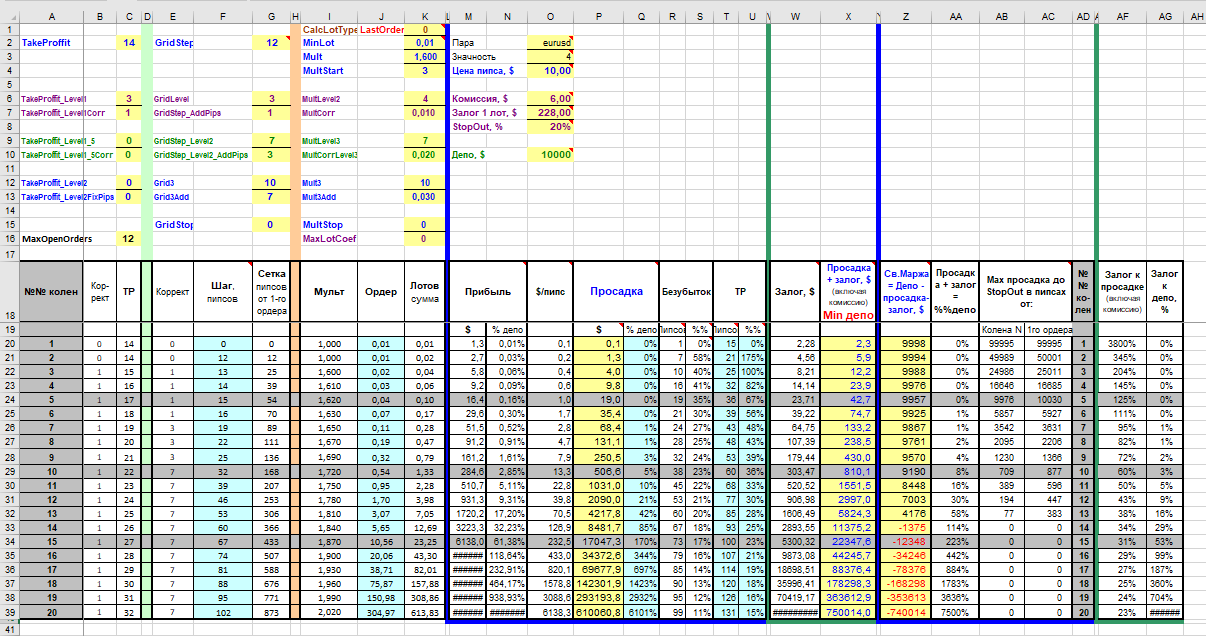Click the cell showing 22347,6
1206x636 pixels.
click(848, 541)
